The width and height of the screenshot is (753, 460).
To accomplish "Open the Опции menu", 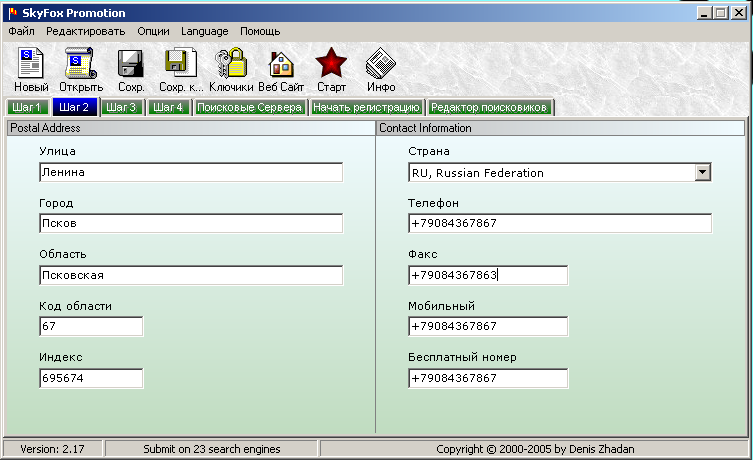I will click(x=153, y=31).
